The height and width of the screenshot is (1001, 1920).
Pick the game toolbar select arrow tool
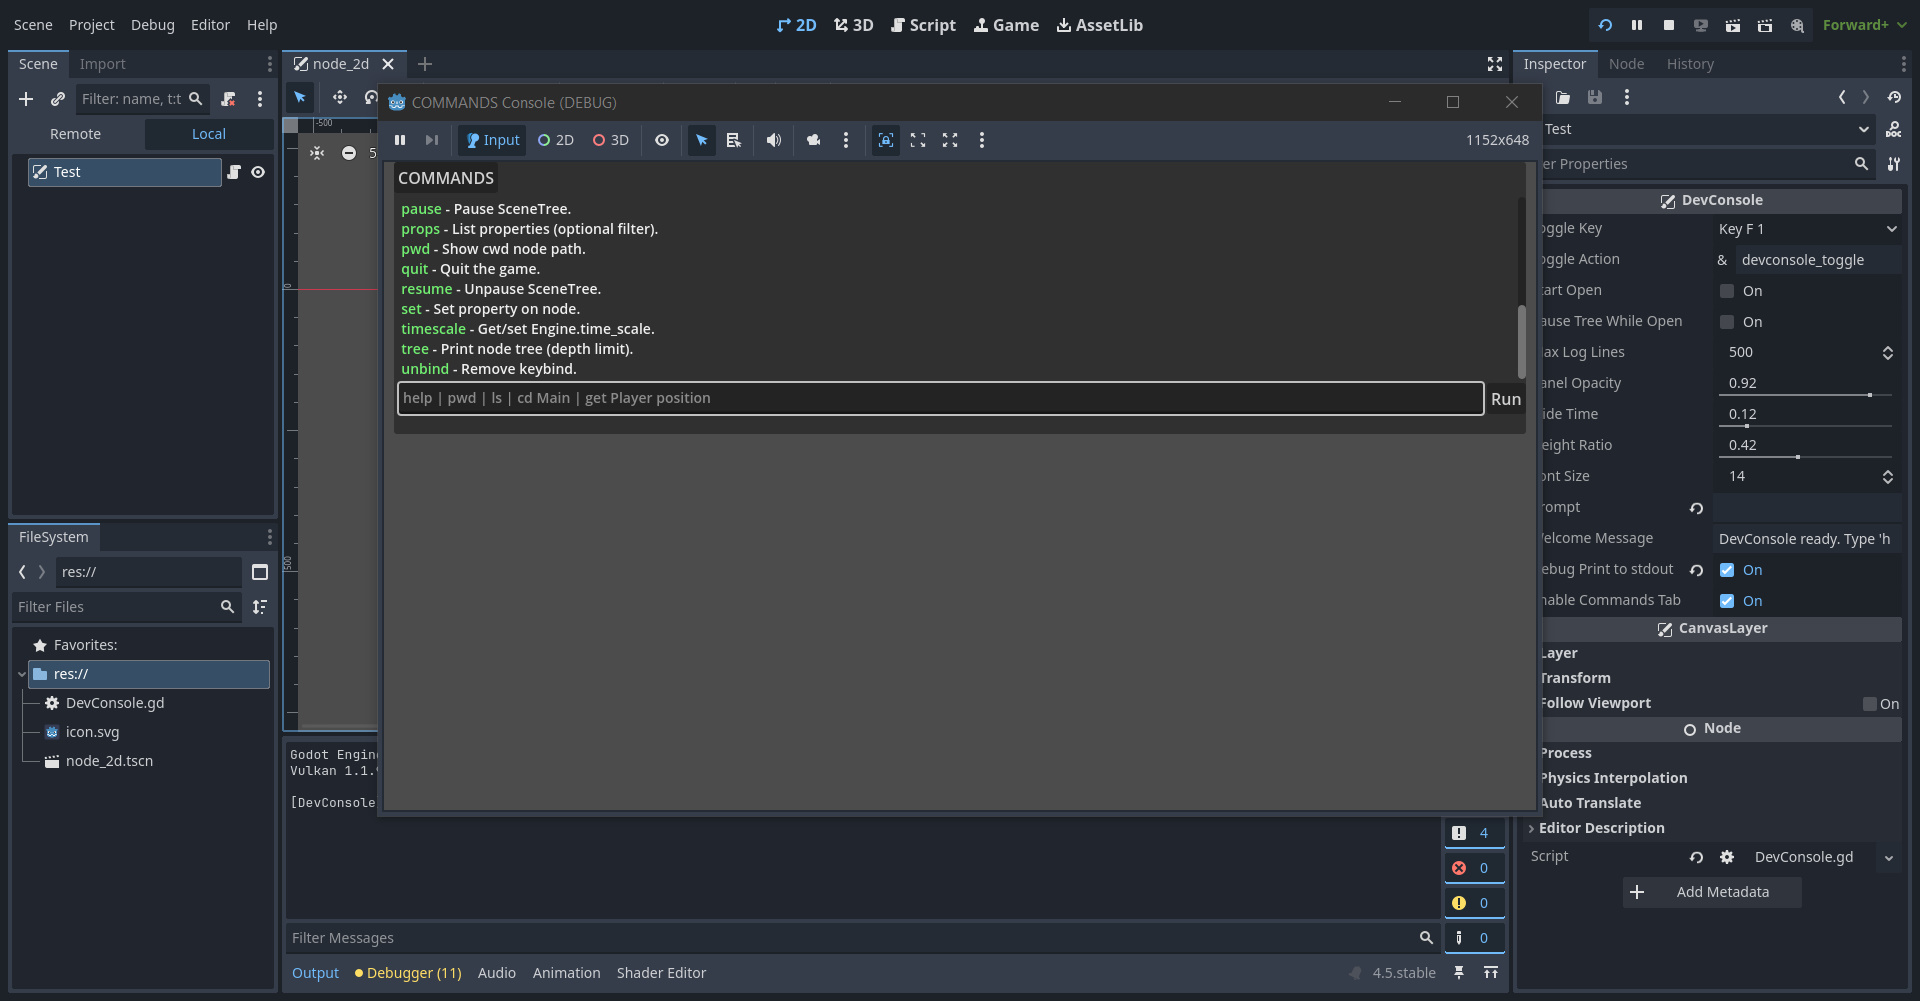point(702,140)
